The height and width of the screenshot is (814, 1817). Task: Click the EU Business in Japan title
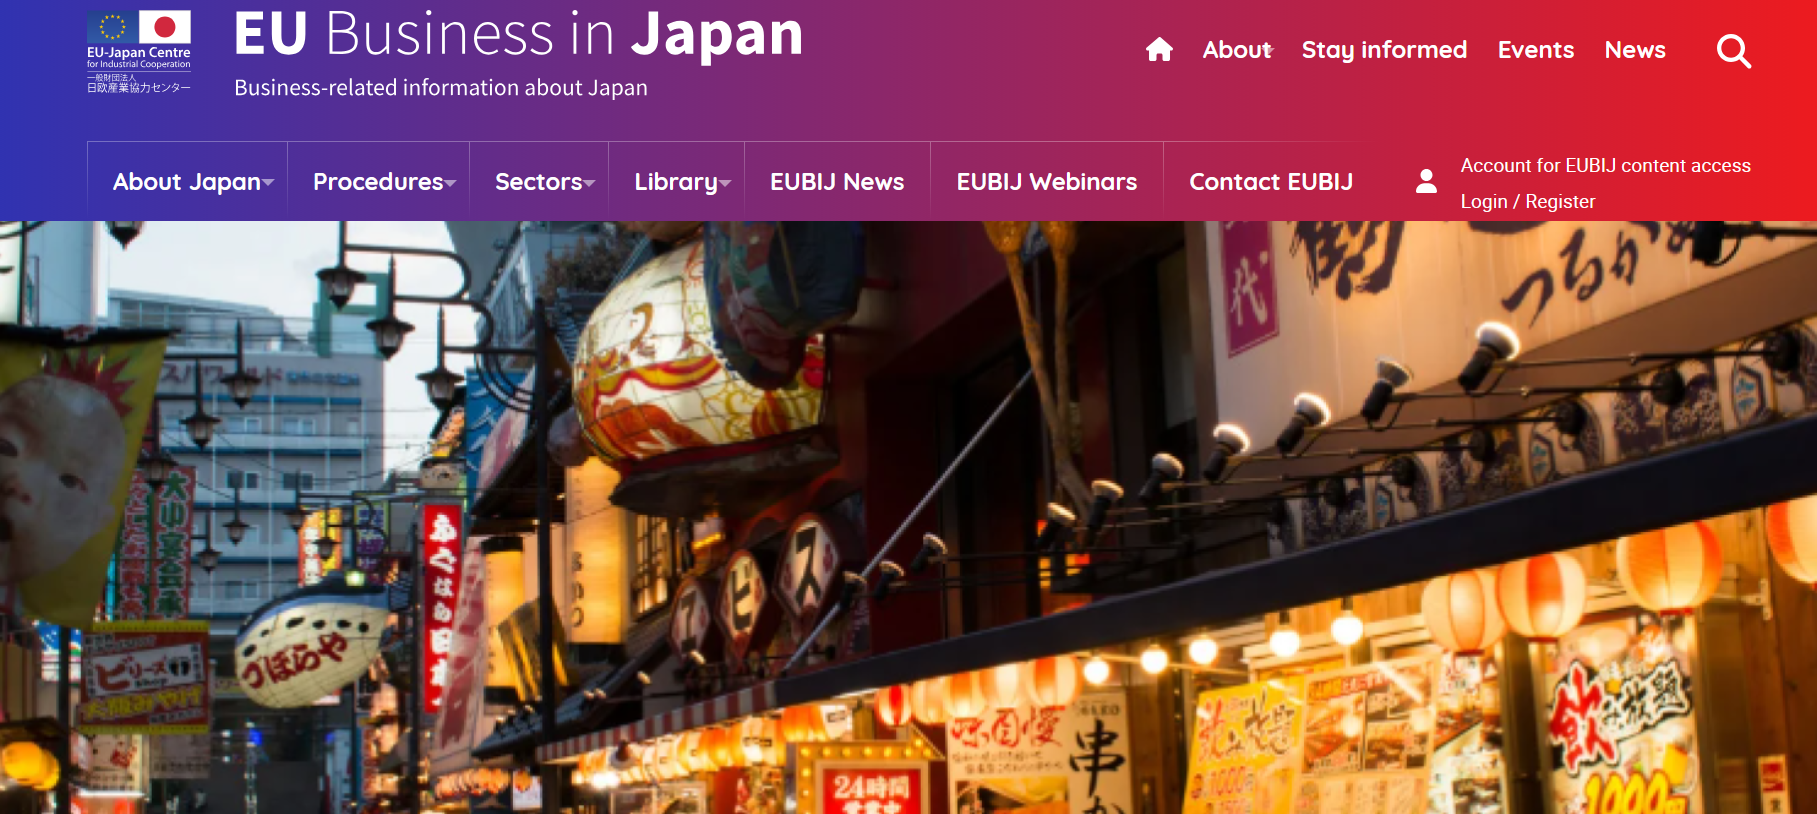pyautogui.click(x=518, y=34)
